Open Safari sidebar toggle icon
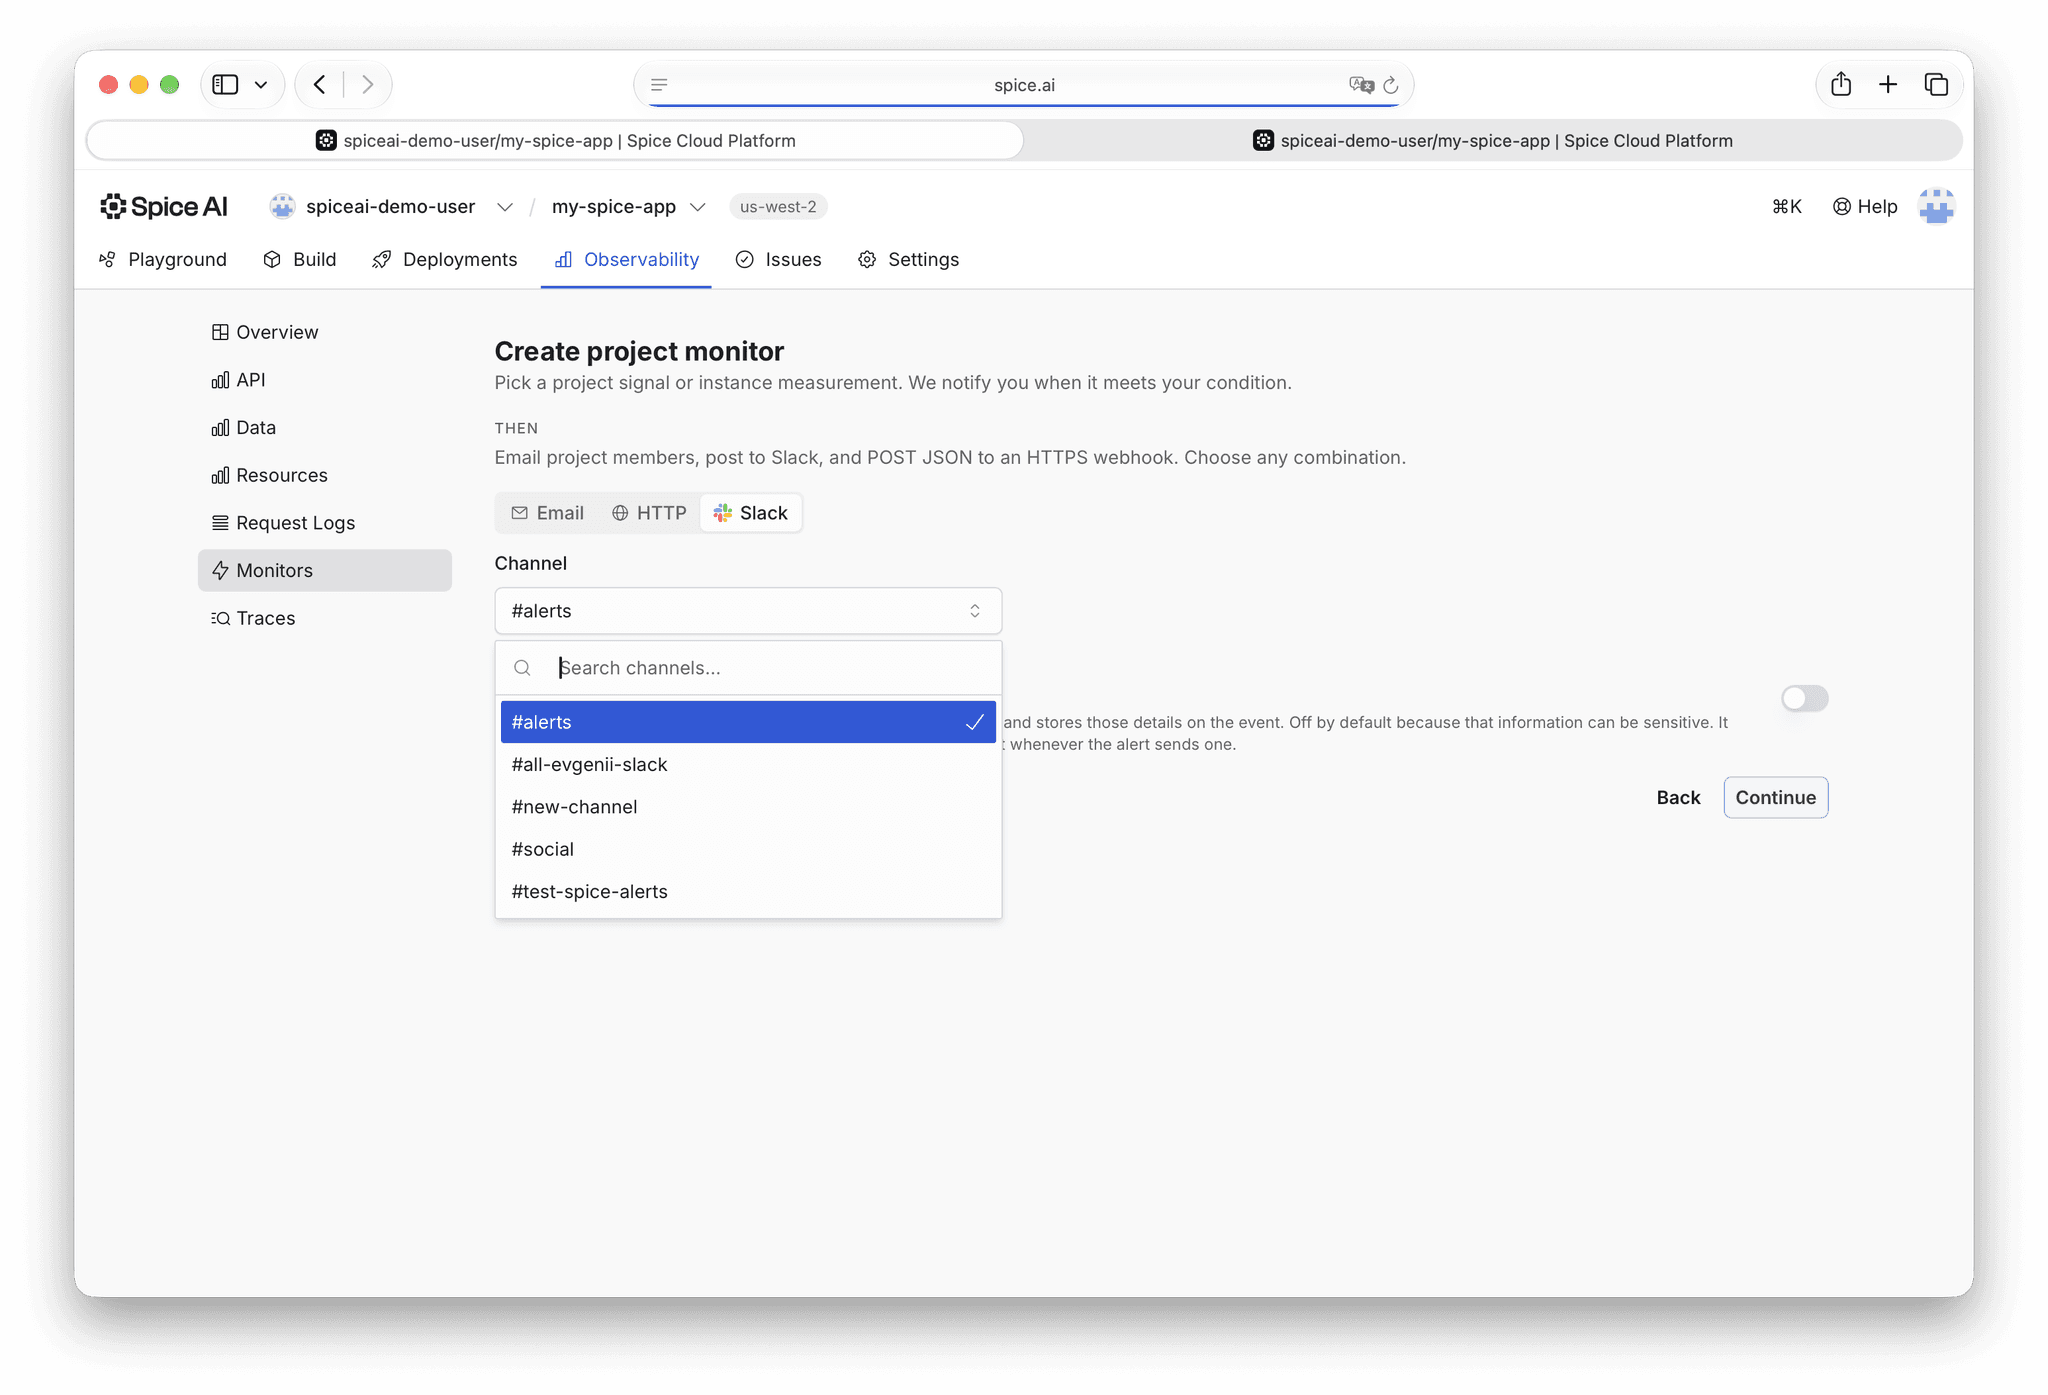The height and width of the screenshot is (1395, 2048). click(x=225, y=85)
